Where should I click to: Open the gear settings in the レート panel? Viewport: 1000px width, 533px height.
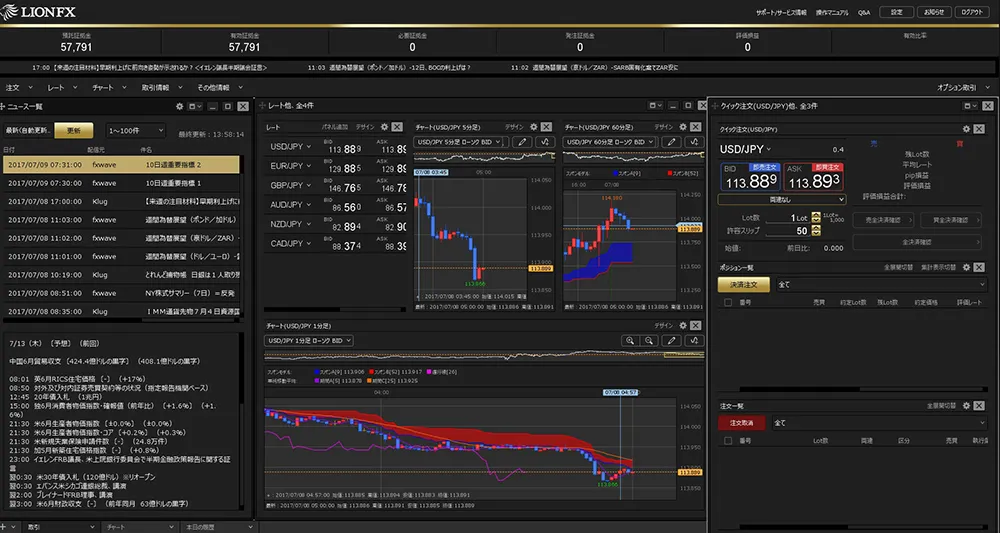(x=384, y=127)
